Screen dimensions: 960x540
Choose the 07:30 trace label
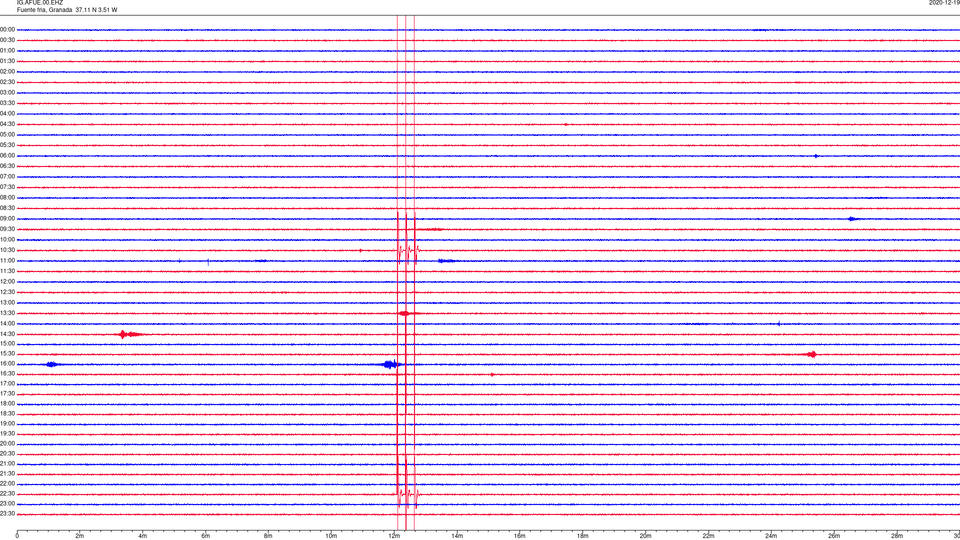click(7, 187)
